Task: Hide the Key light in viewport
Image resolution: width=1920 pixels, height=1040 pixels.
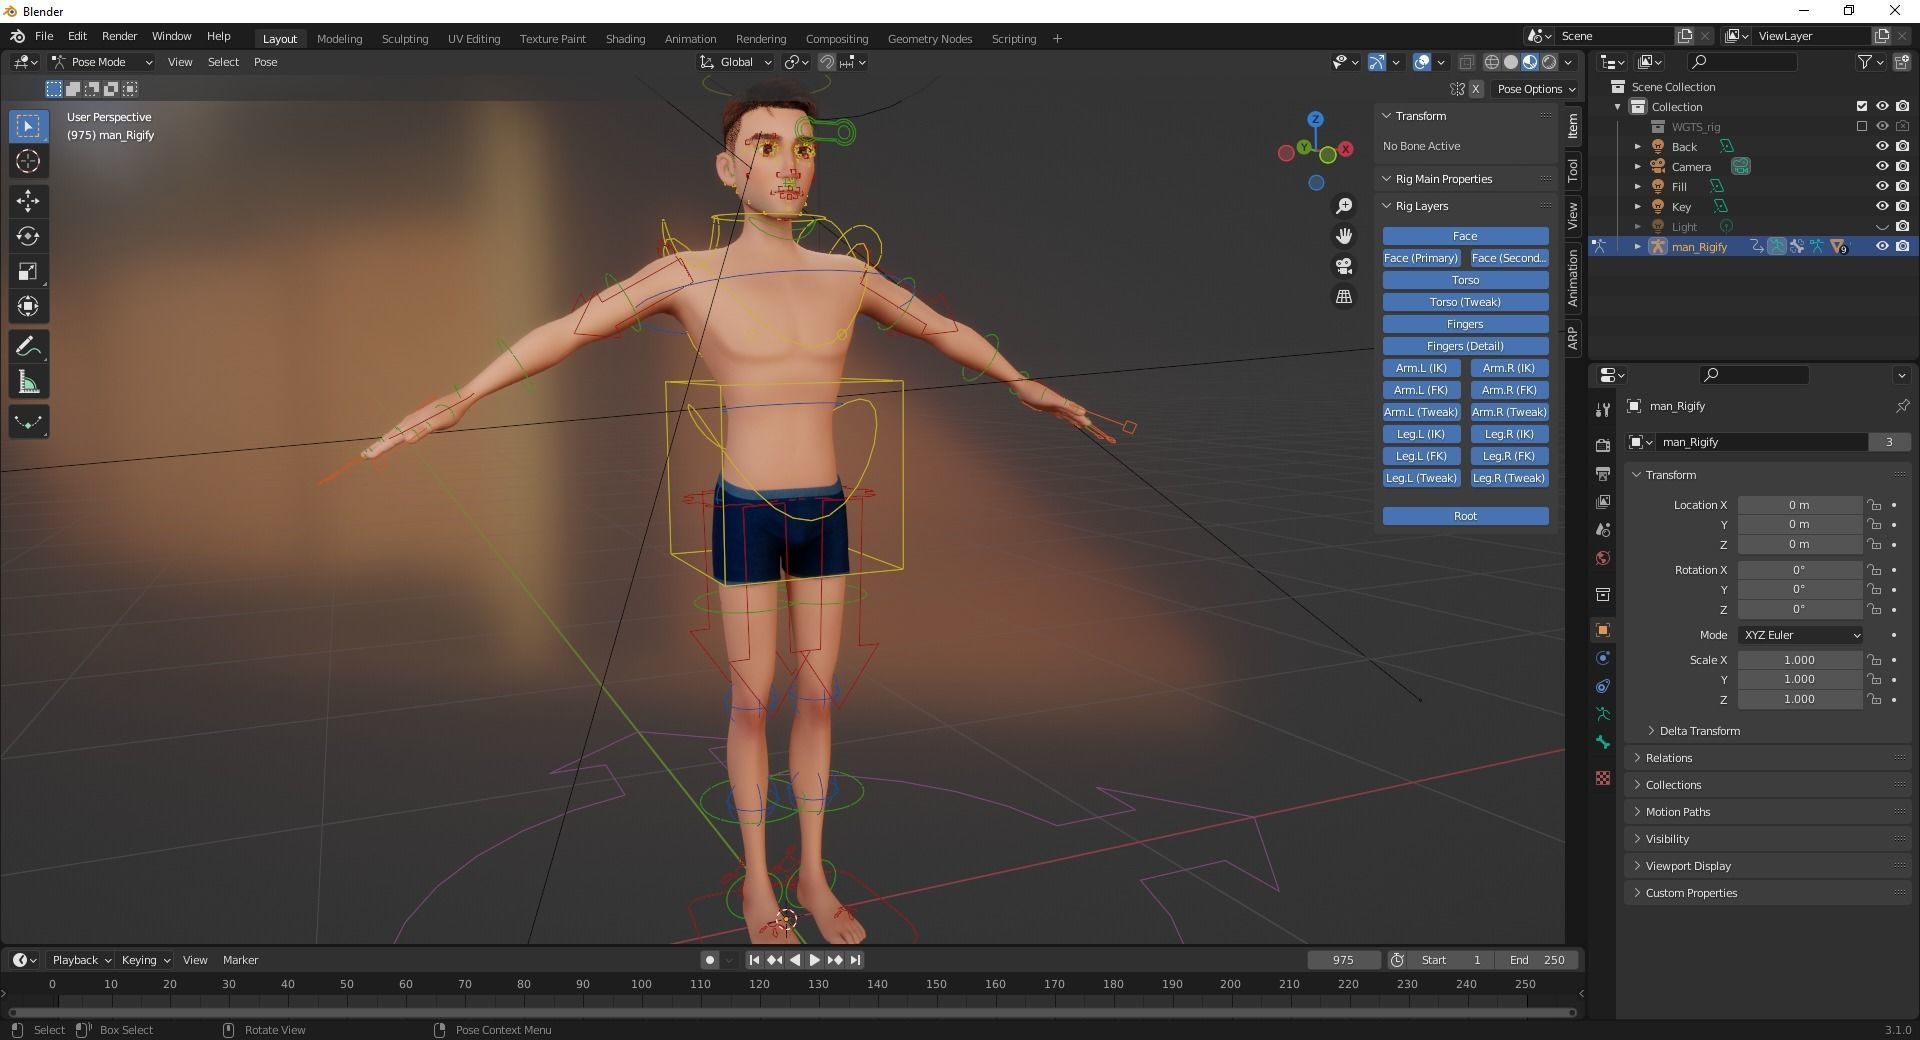Action: tap(1882, 206)
